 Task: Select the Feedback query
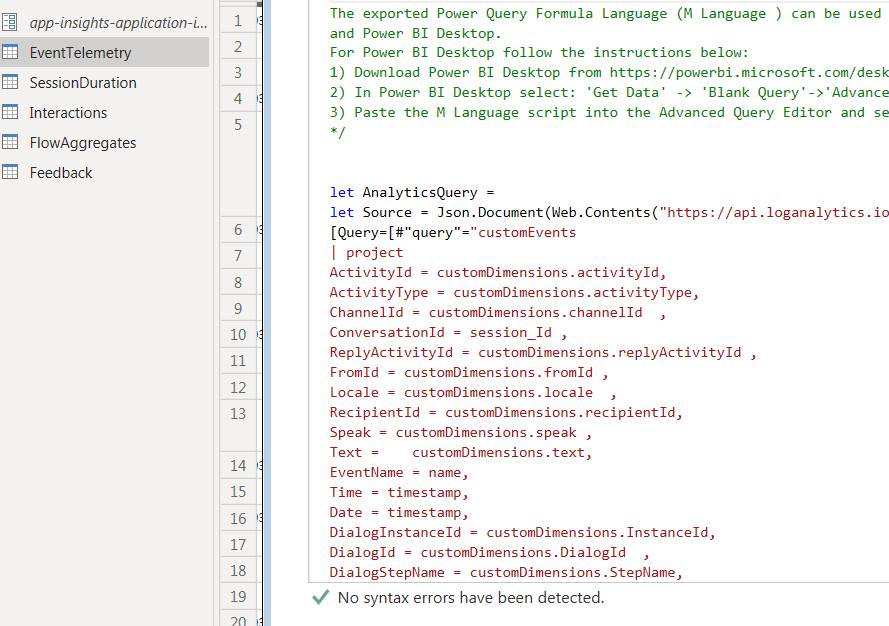pos(61,173)
